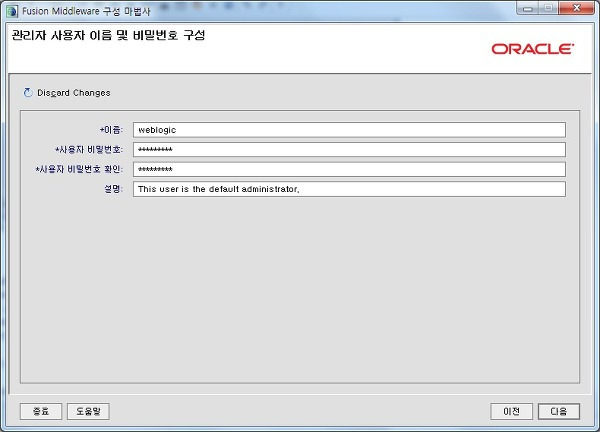Click the 종료 exit button

[x=41, y=411]
